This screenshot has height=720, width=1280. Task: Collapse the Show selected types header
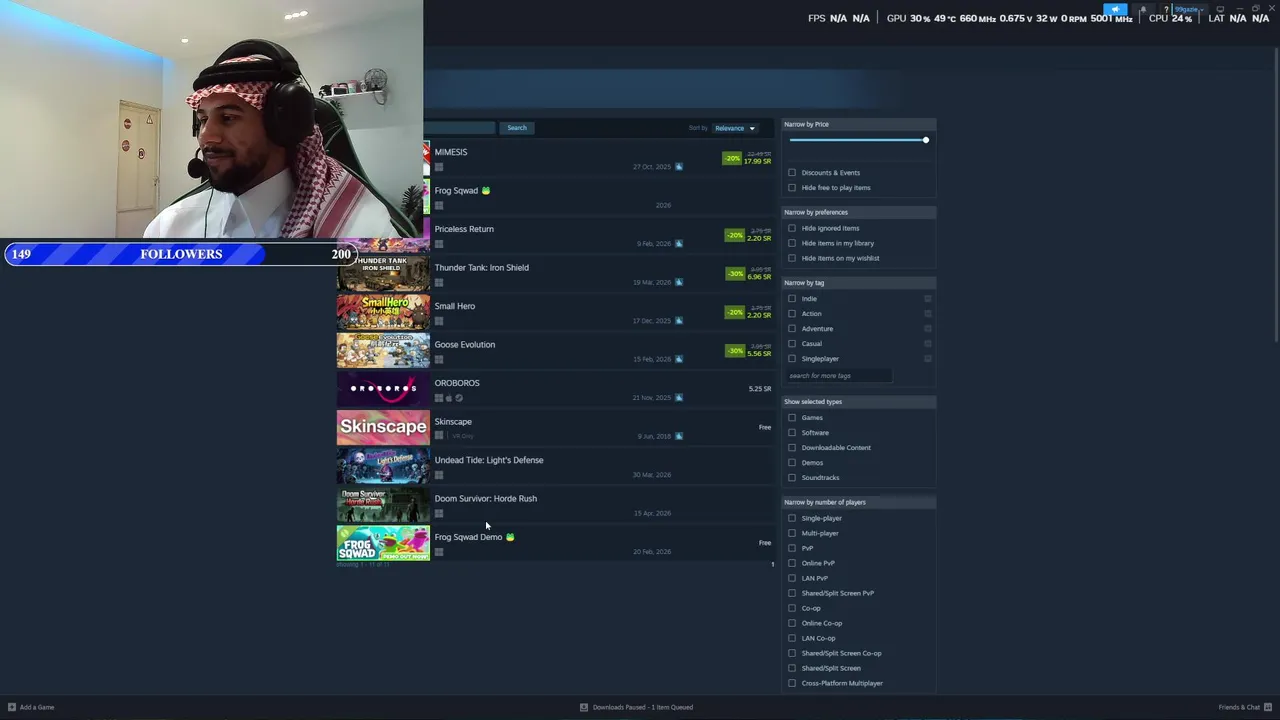(x=858, y=402)
